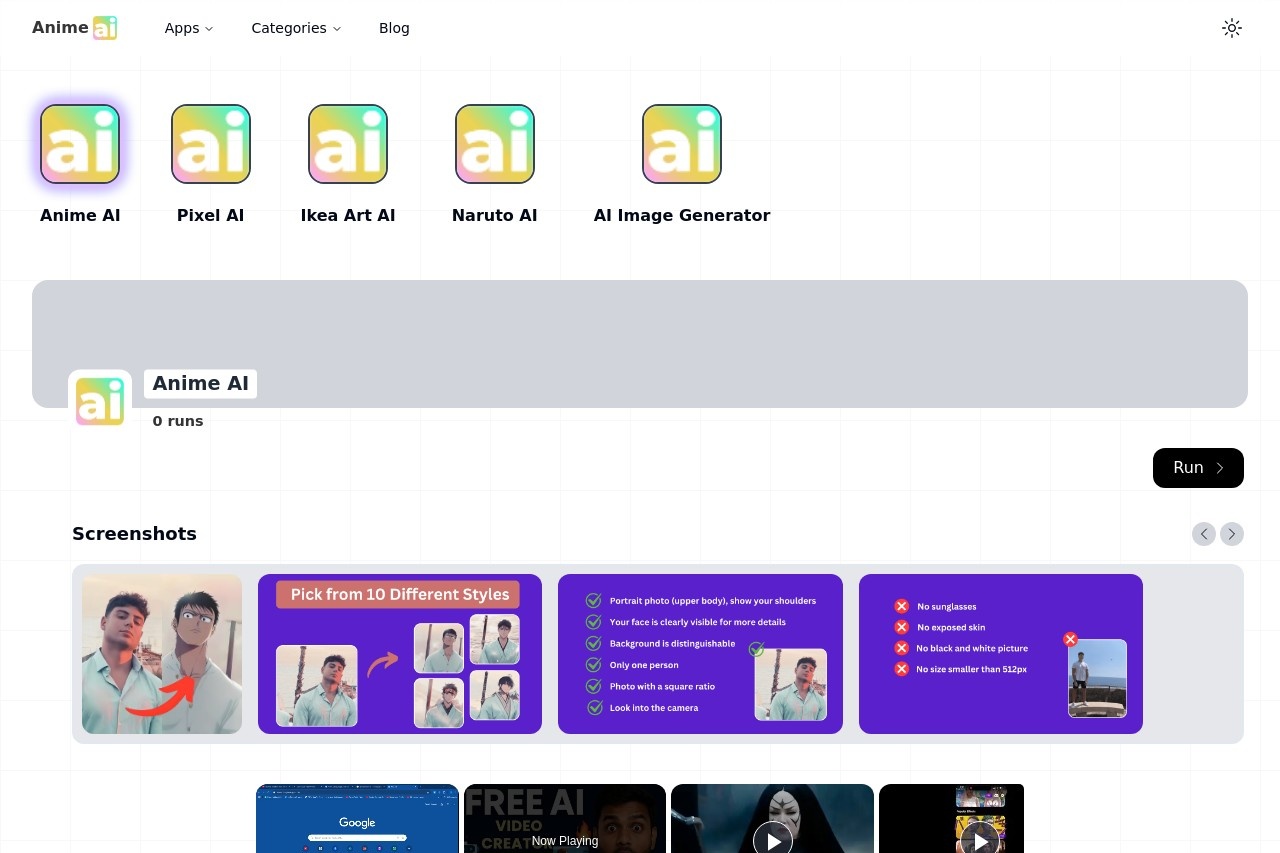Open the Anime AI text link
Viewport: 1280px width, 853px height.
80,215
